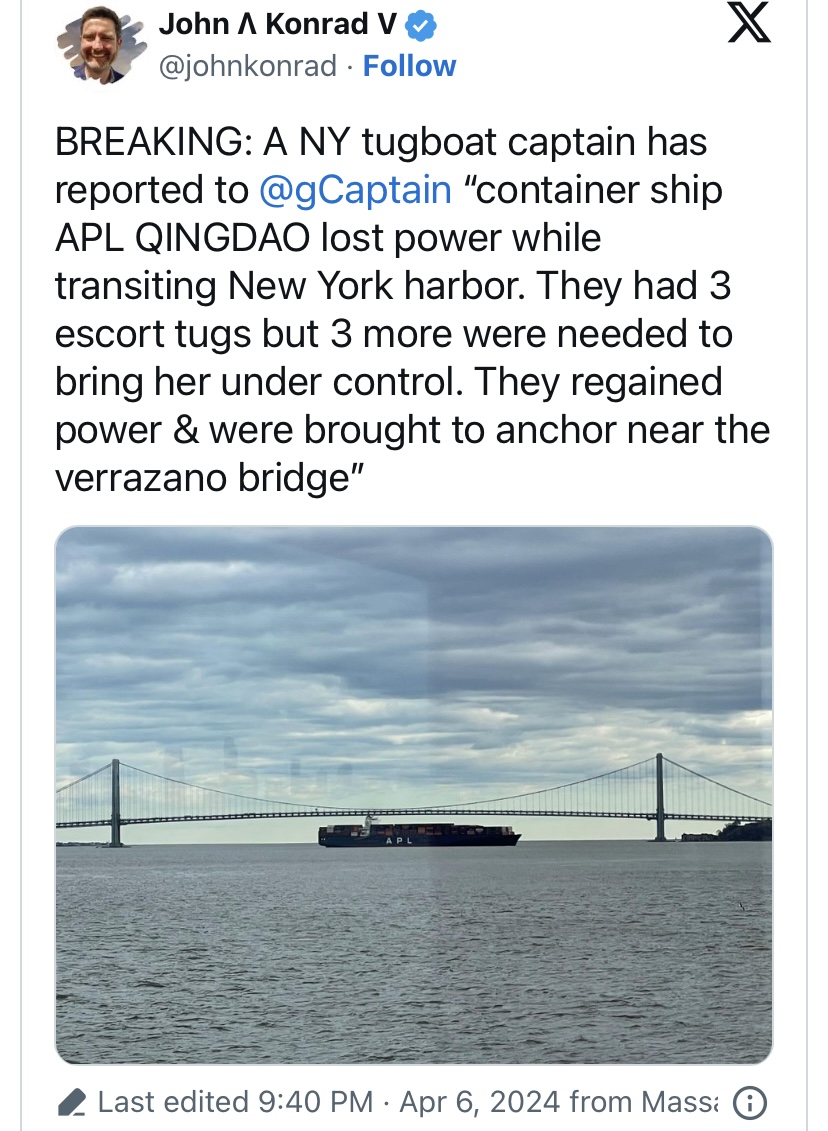
Task: Open the info icon beside the date
Action: (749, 1103)
